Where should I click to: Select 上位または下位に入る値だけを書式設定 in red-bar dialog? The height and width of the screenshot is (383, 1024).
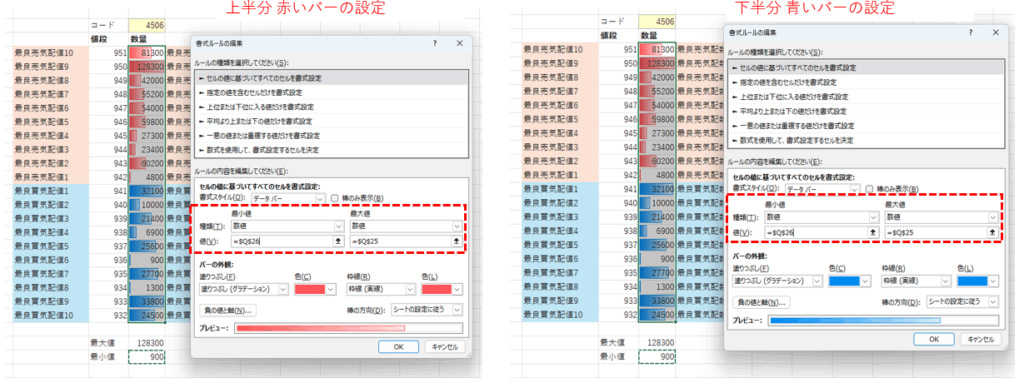click(332, 107)
